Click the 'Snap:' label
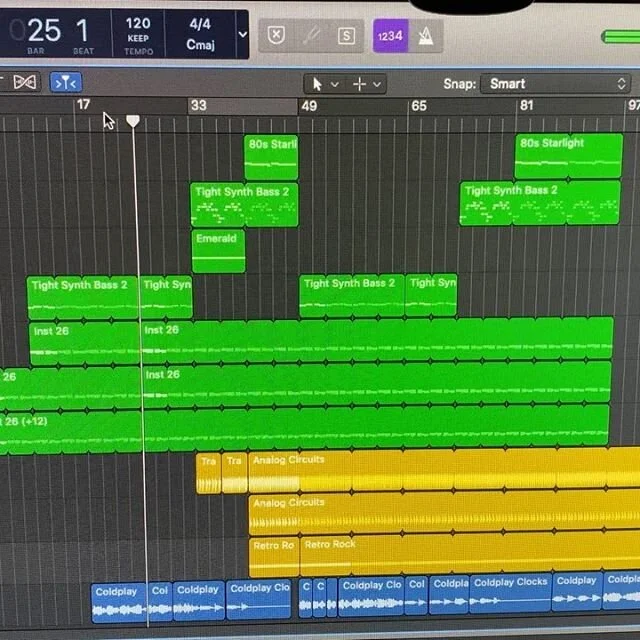 [459, 84]
